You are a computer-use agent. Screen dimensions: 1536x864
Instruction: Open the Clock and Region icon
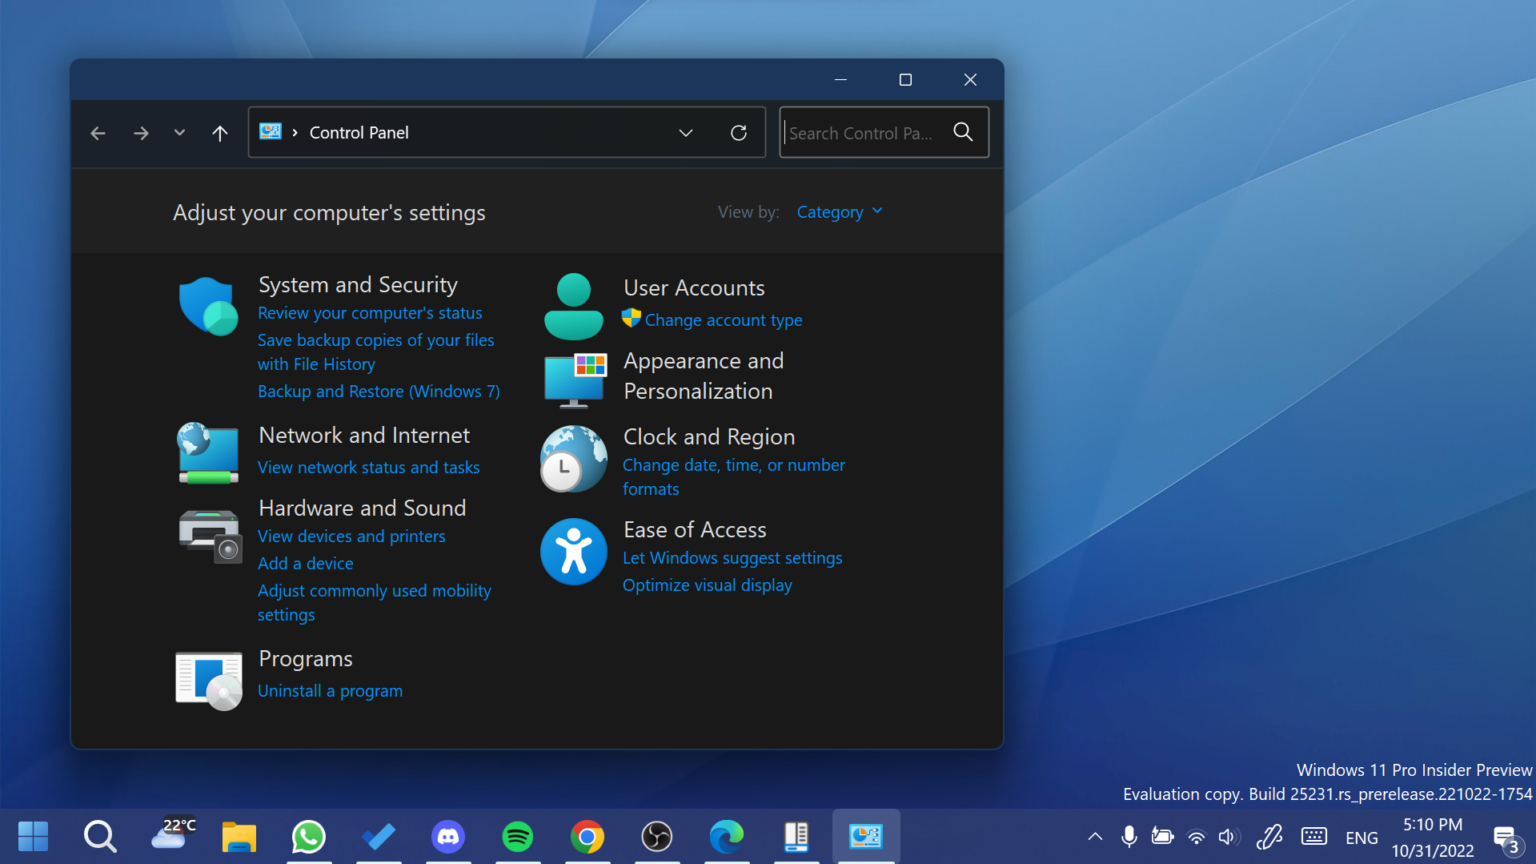[573, 460]
